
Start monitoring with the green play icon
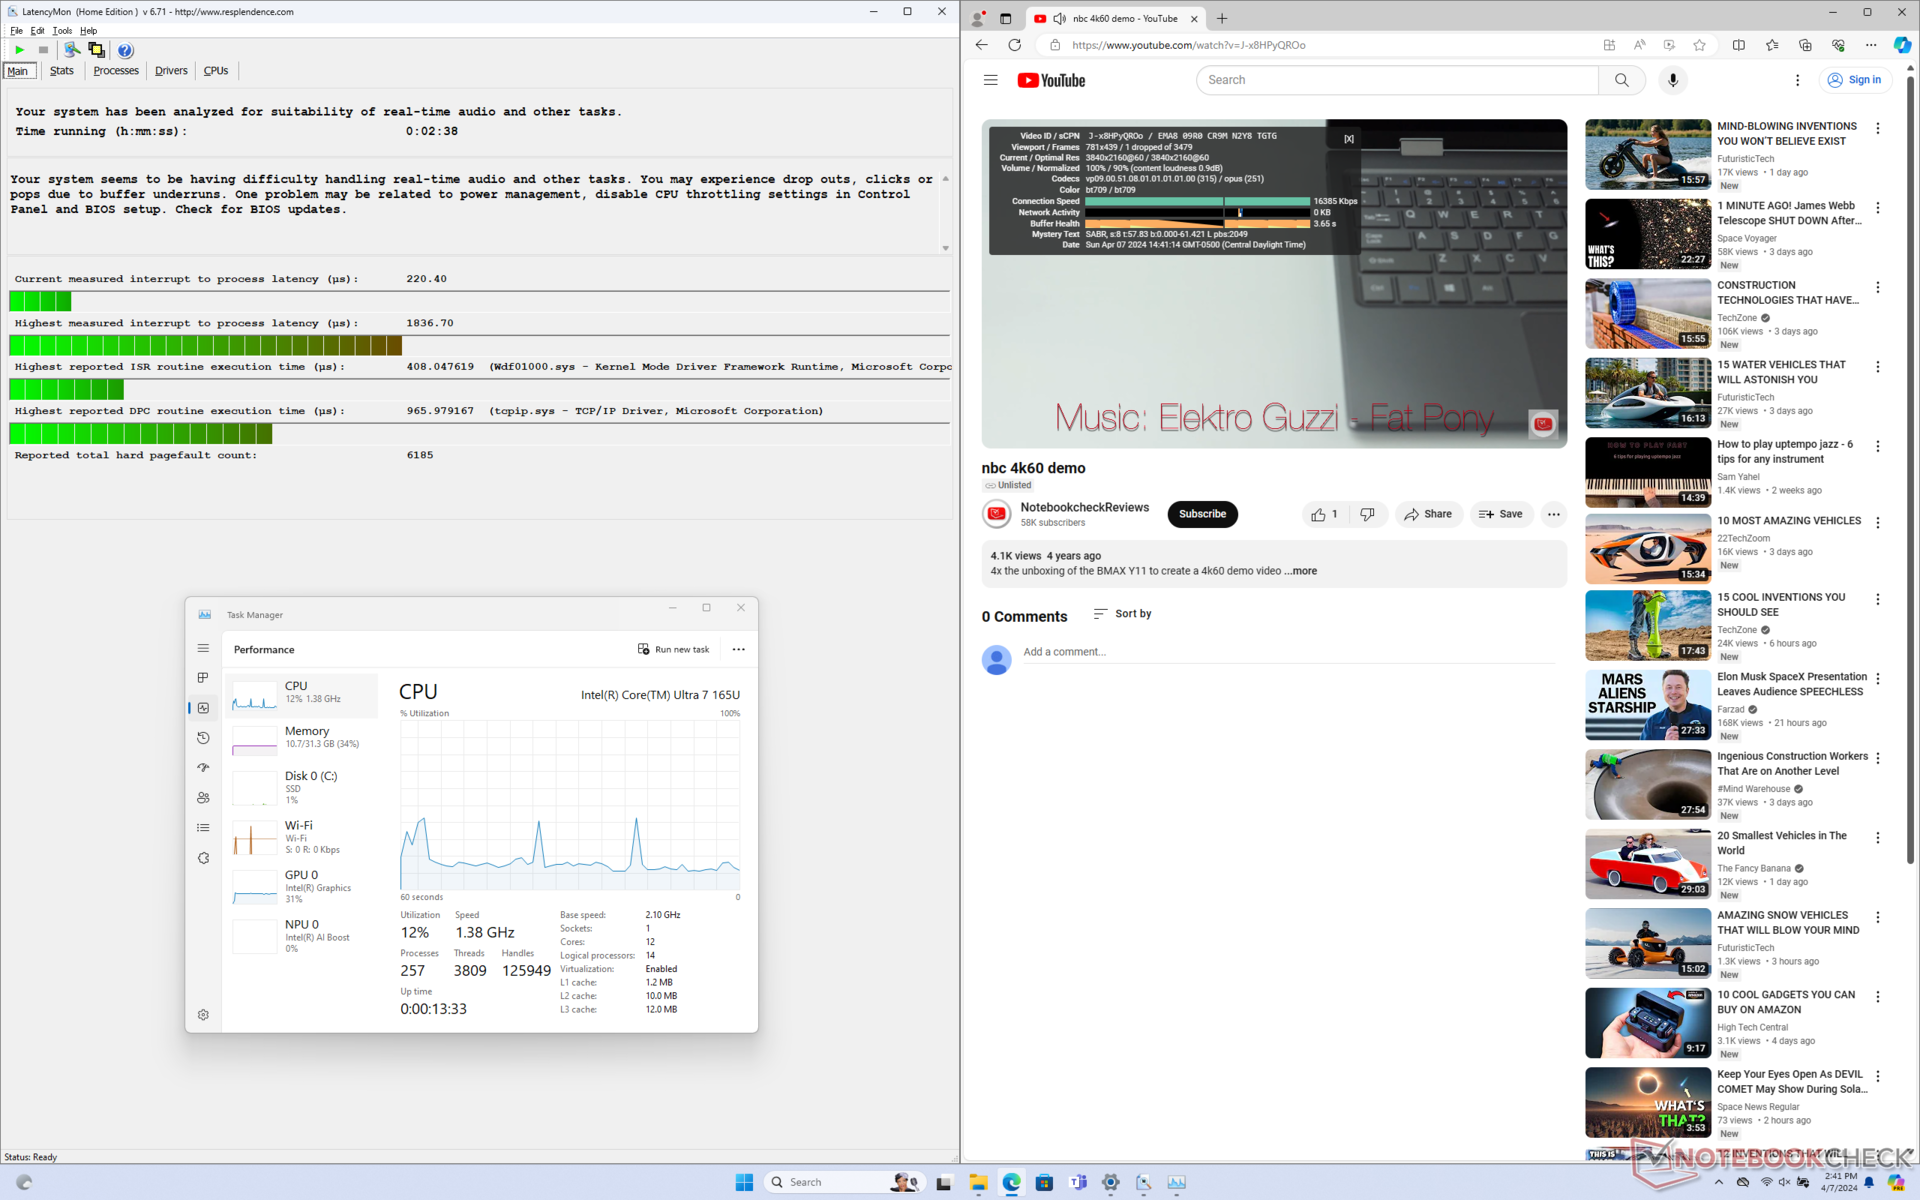pyautogui.click(x=19, y=50)
